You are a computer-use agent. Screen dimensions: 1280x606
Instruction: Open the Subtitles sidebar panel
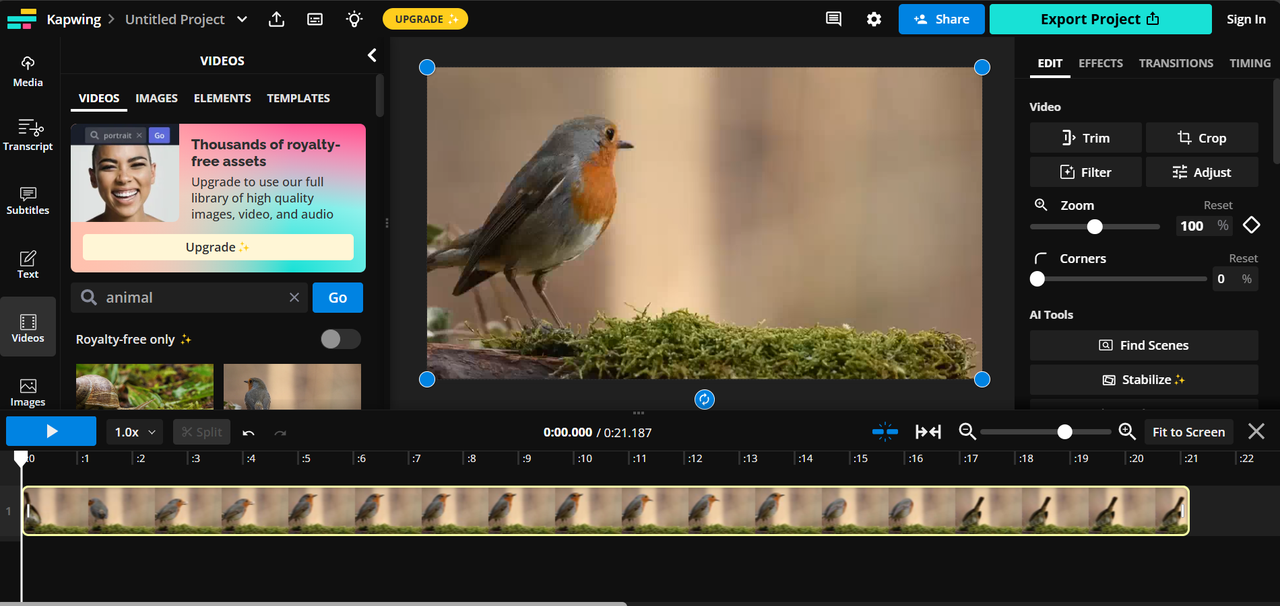click(x=28, y=199)
